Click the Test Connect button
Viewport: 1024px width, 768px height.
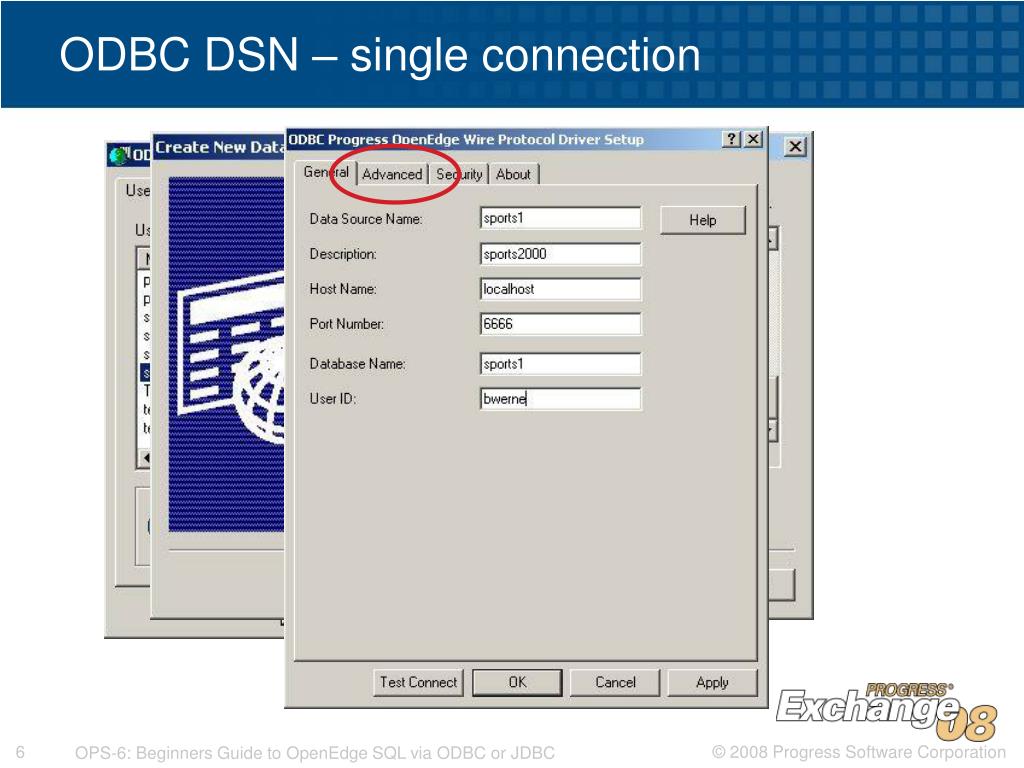coord(418,682)
